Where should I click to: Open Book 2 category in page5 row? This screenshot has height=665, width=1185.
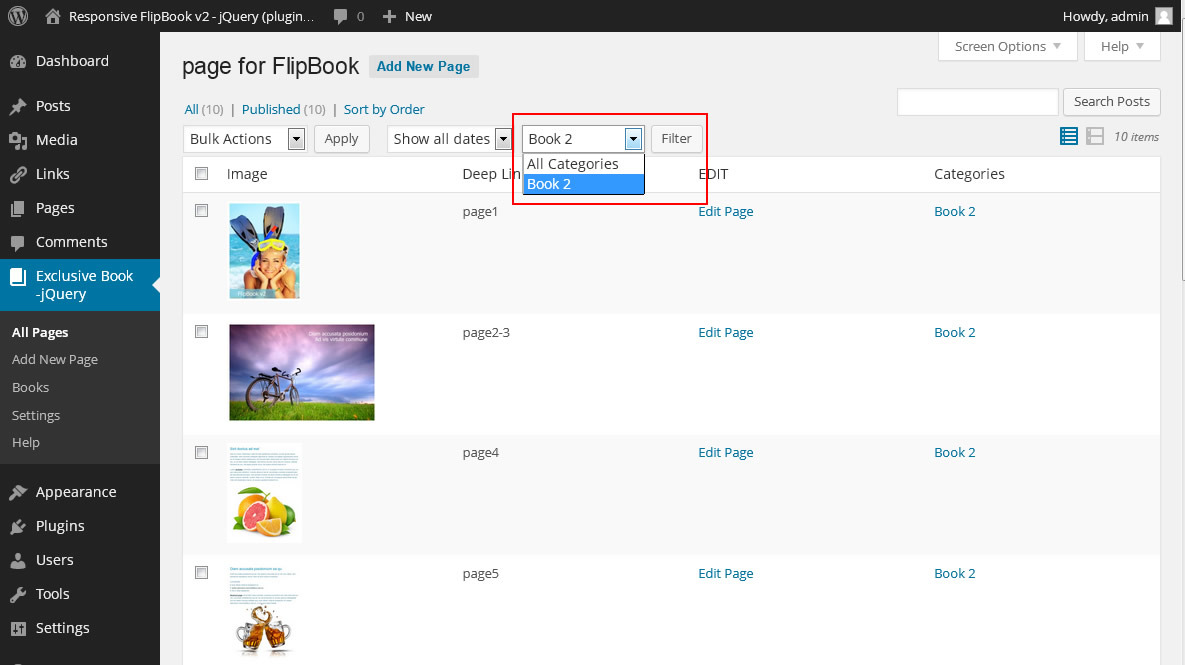coord(954,574)
